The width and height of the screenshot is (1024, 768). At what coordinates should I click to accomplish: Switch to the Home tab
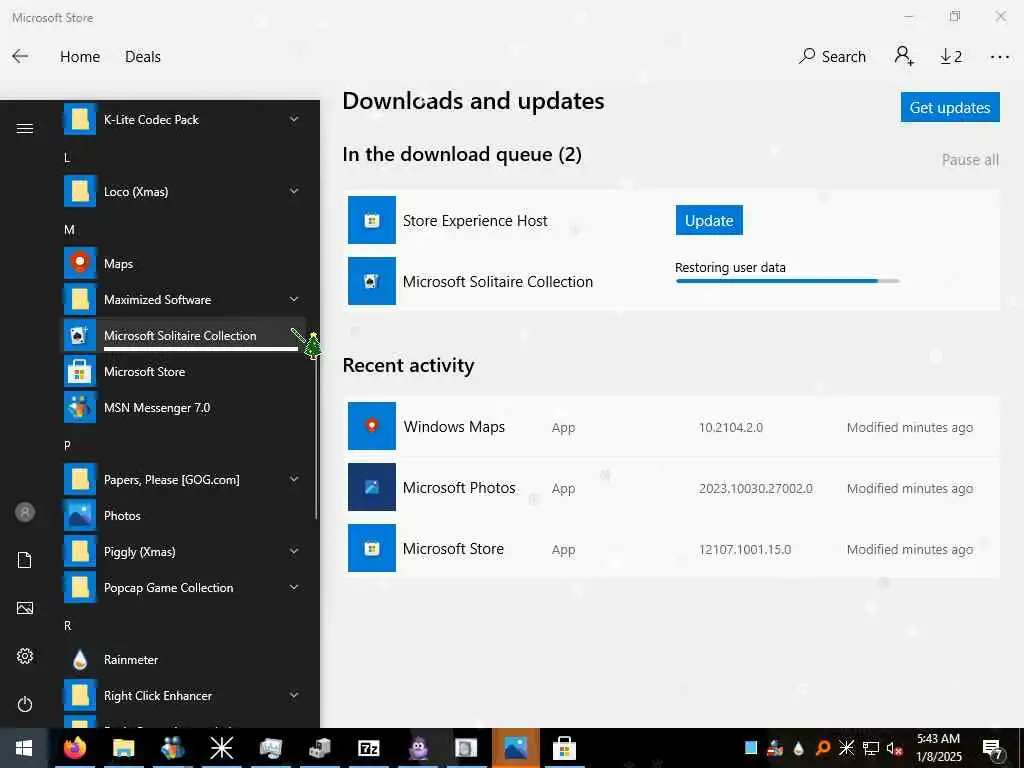pos(80,57)
